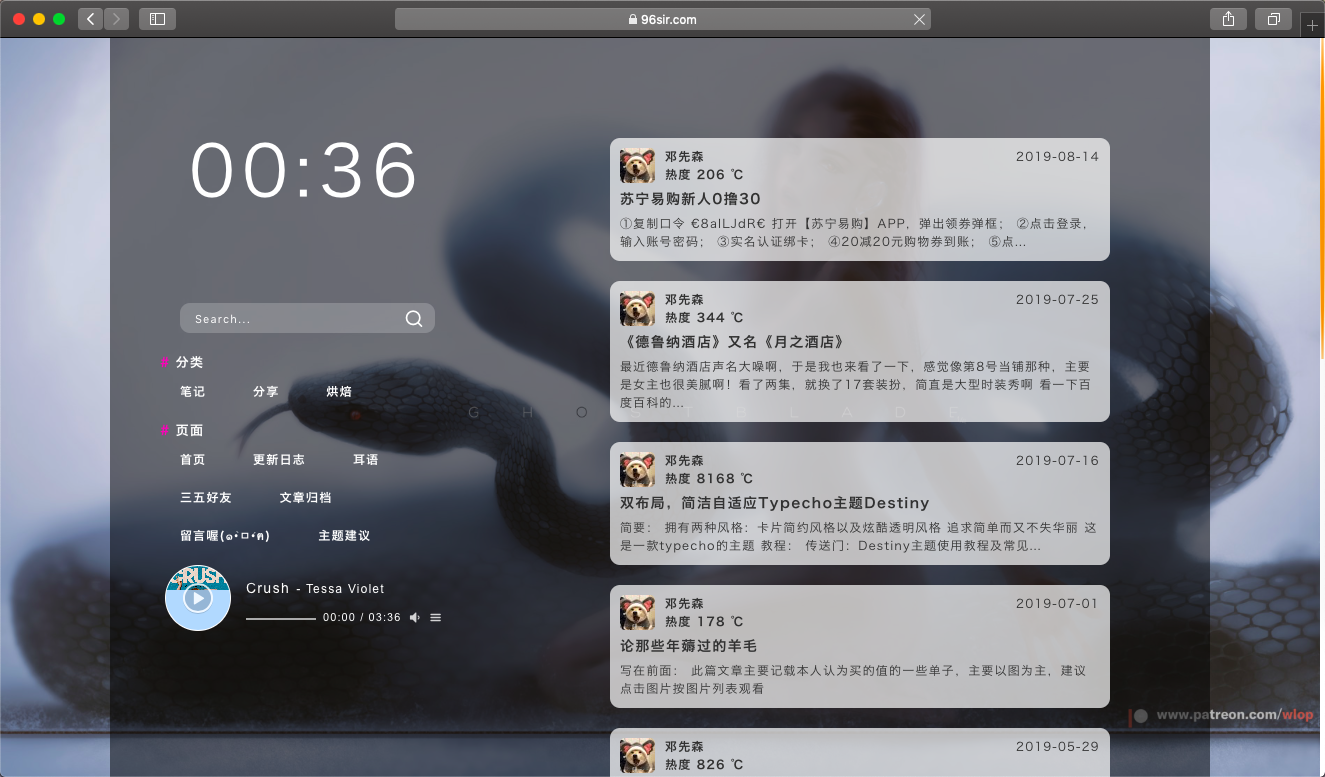1325x777 pixels.
Task: Click the Search input field
Action: (x=290, y=318)
